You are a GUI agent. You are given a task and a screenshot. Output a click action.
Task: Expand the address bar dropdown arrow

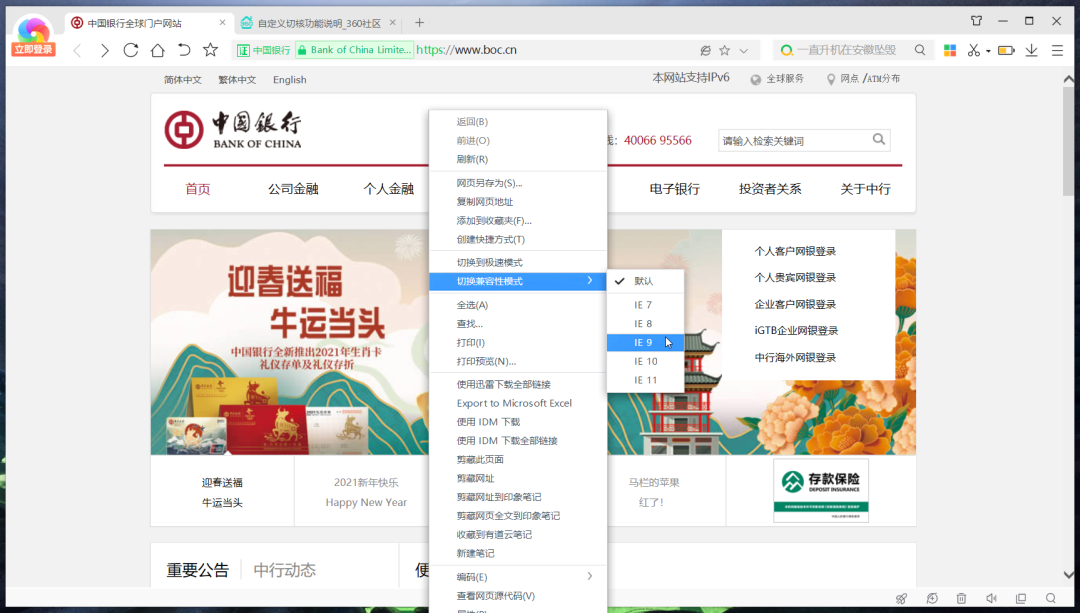(744, 50)
